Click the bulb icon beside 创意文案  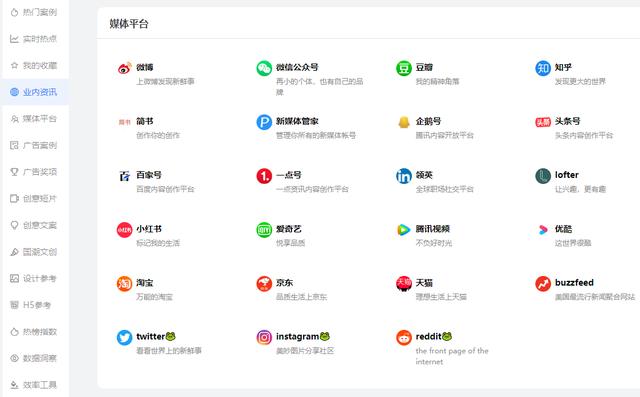tap(14, 225)
